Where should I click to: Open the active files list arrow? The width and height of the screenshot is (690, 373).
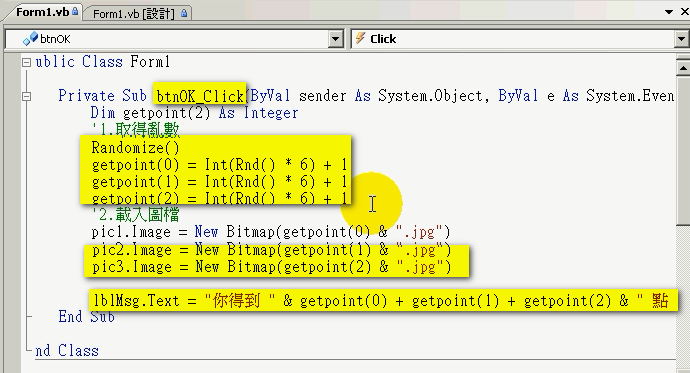point(669,12)
